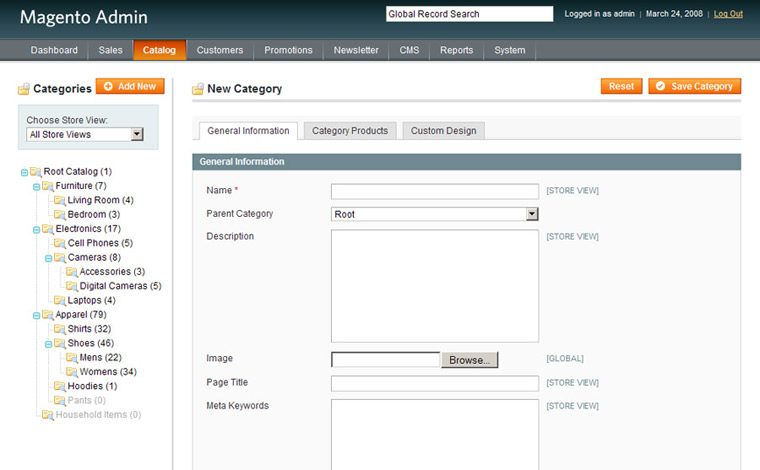Click the Shoes folder icon

pyautogui.click(x=60, y=344)
